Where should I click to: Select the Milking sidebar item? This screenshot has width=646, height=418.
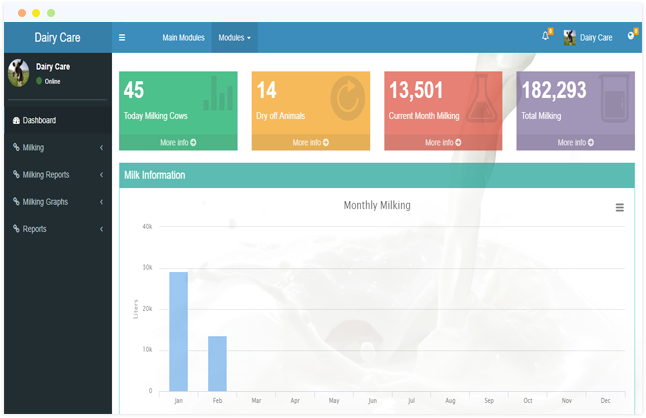coord(58,147)
